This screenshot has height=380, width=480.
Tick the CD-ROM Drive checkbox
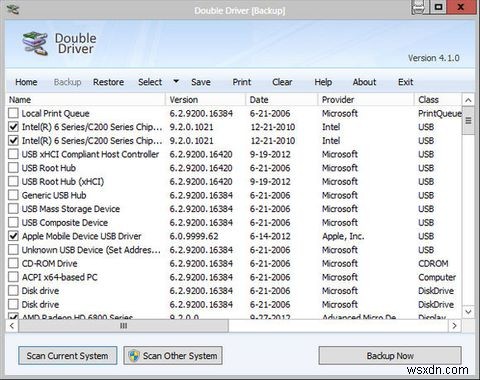[x=13, y=264]
